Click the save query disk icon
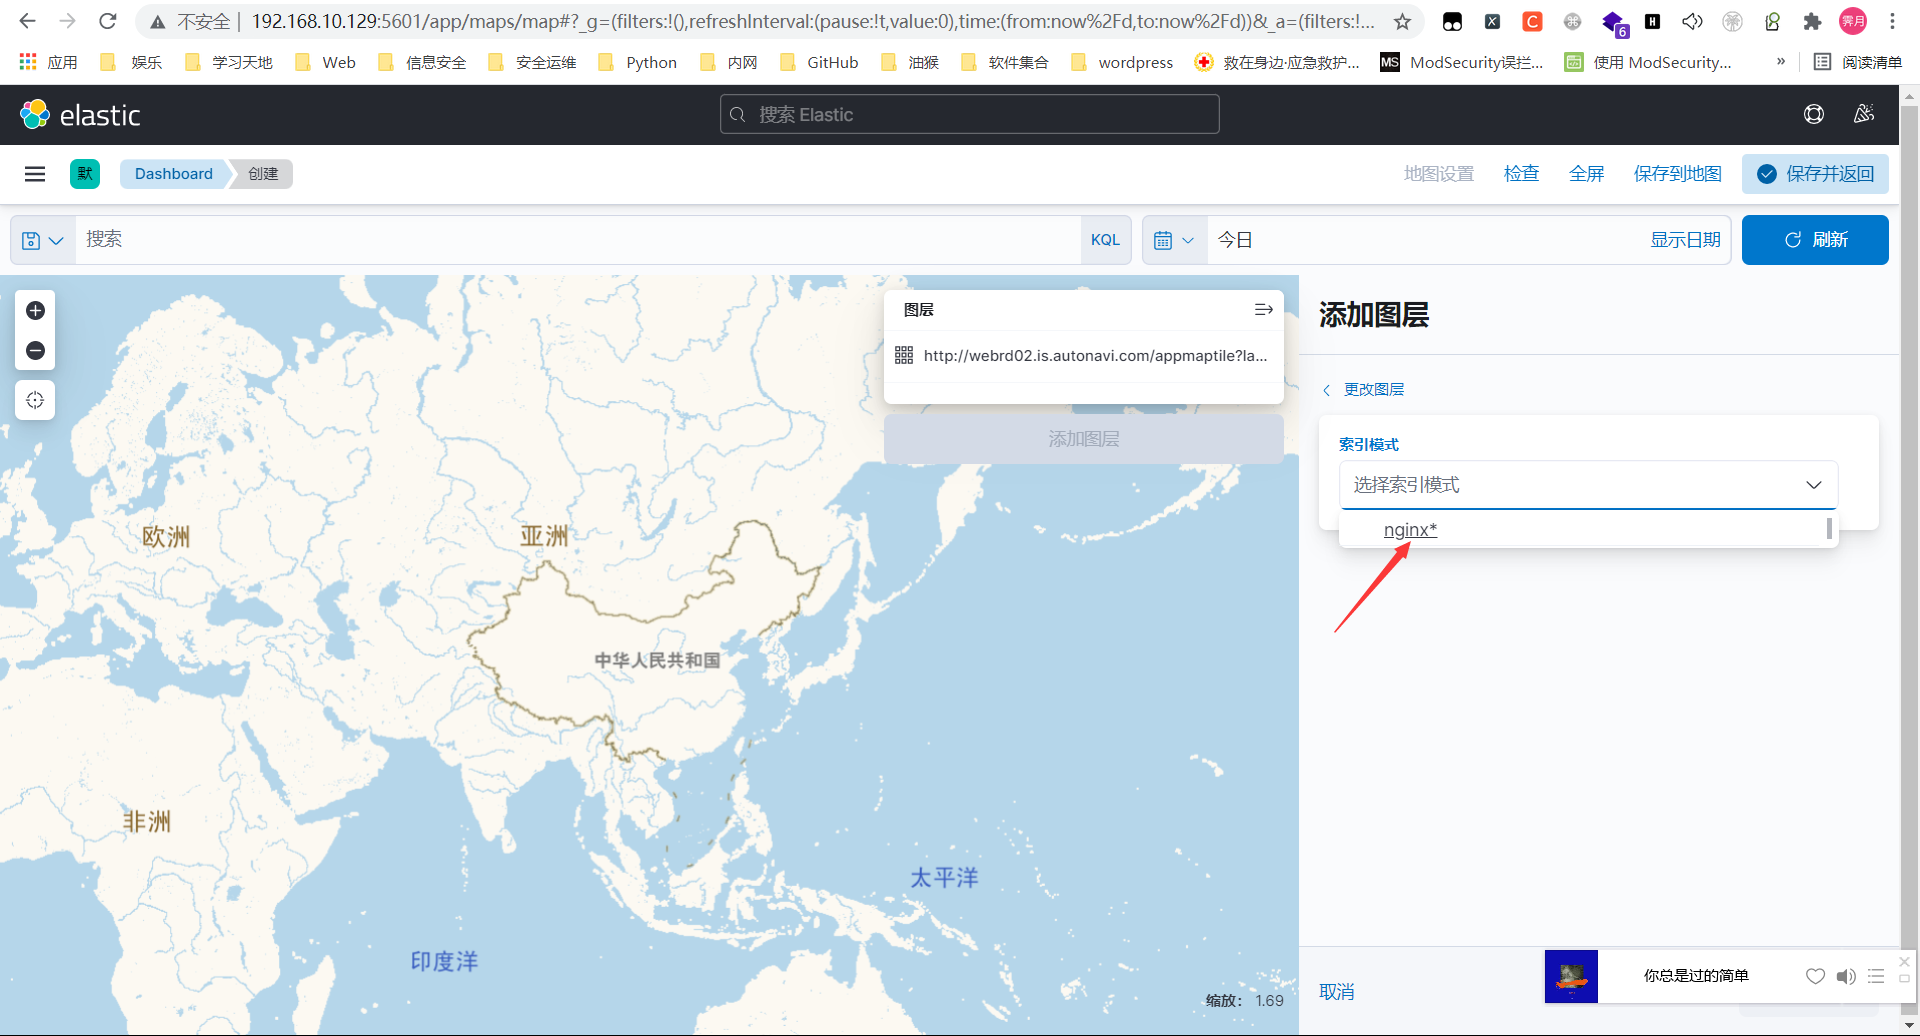The image size is (1920, 1036). click(31, 239)
